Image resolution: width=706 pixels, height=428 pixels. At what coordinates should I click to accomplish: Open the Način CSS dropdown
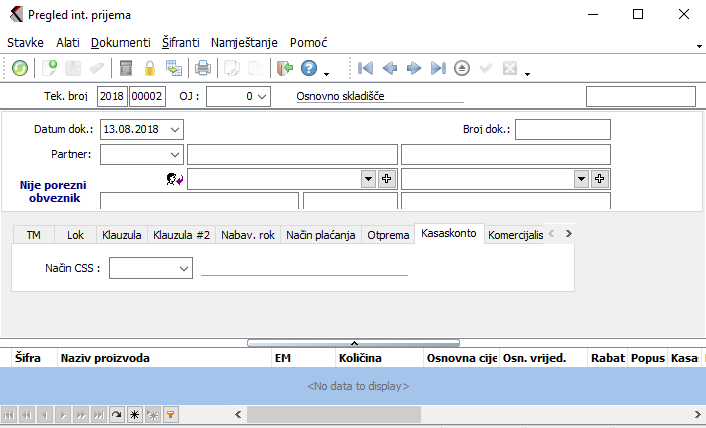183,268
